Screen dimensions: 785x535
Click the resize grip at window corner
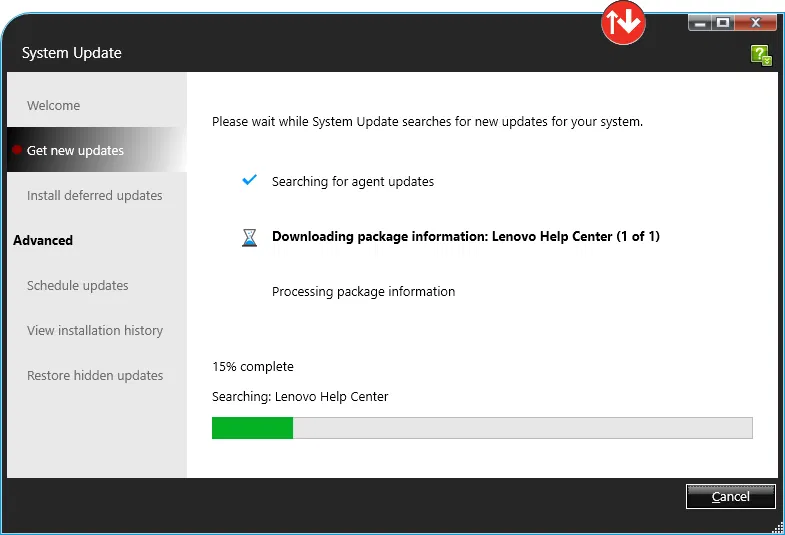coord(777,527)
